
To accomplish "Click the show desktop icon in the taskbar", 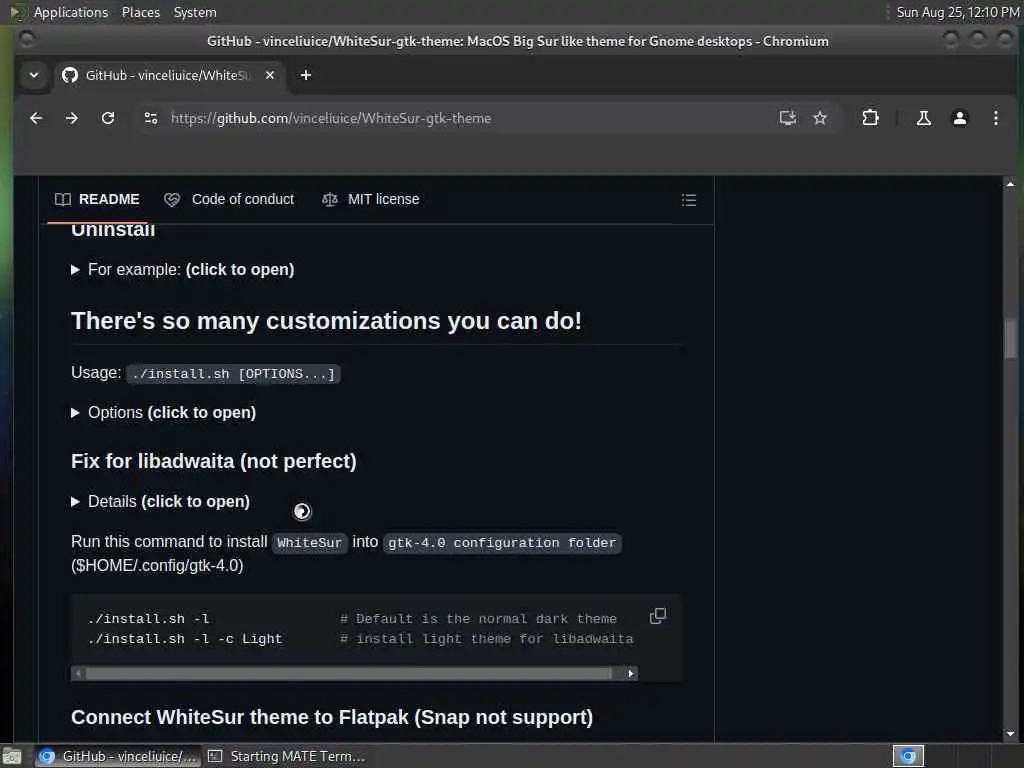I will click(12, 756).
